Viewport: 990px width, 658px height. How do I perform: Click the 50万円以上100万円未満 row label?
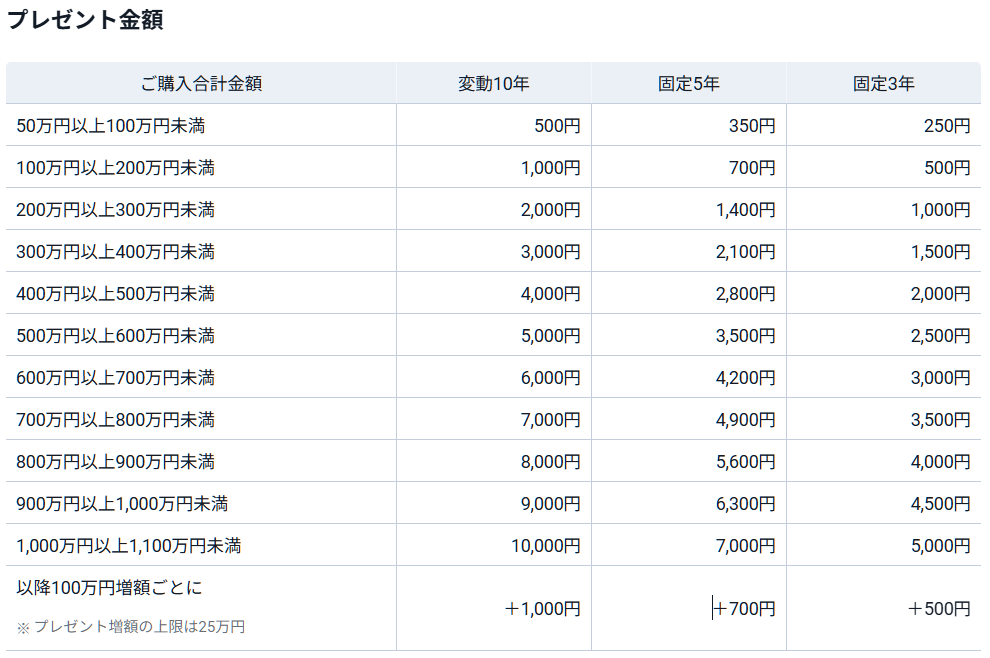(112, 126)
